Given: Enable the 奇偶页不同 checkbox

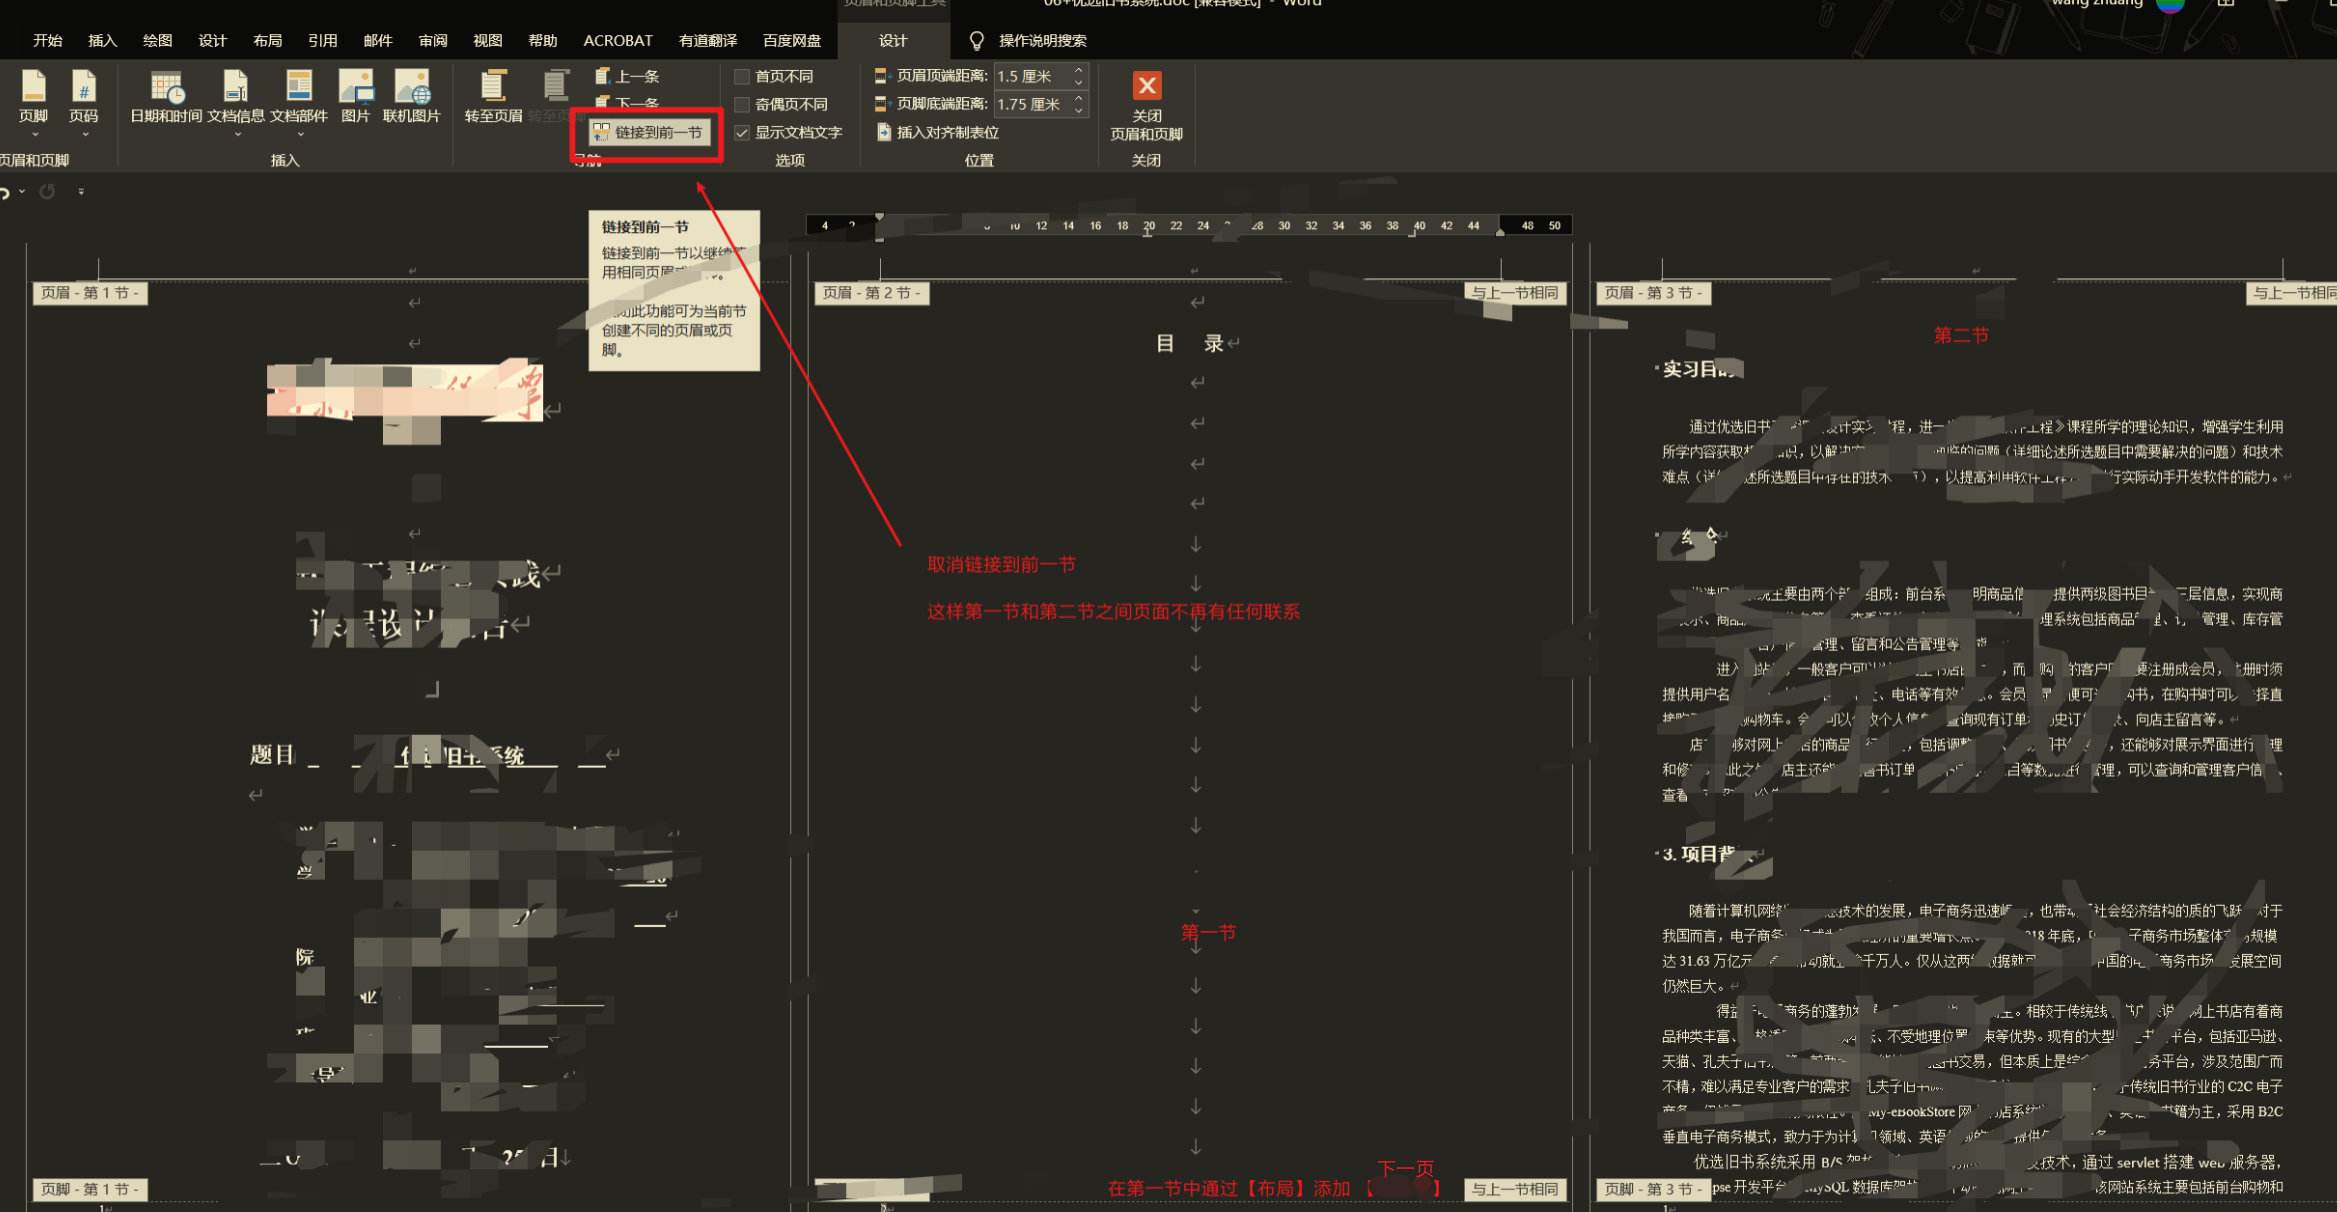Looking at the screenshot, I should pyautogui.click(x=742, y=104).
